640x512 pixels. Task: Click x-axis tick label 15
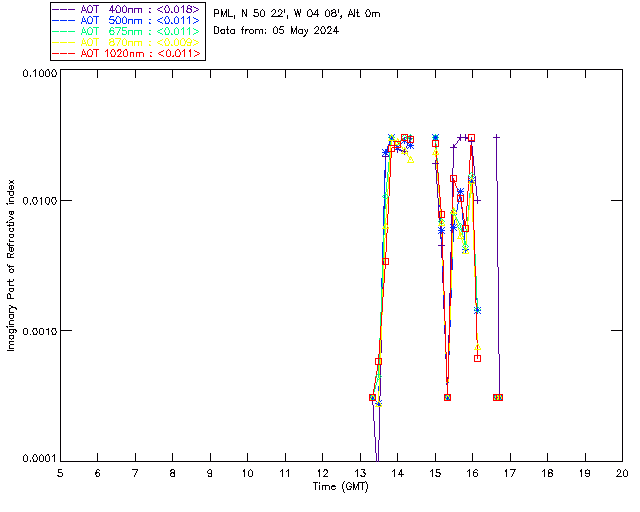click(x=435, y=473)
